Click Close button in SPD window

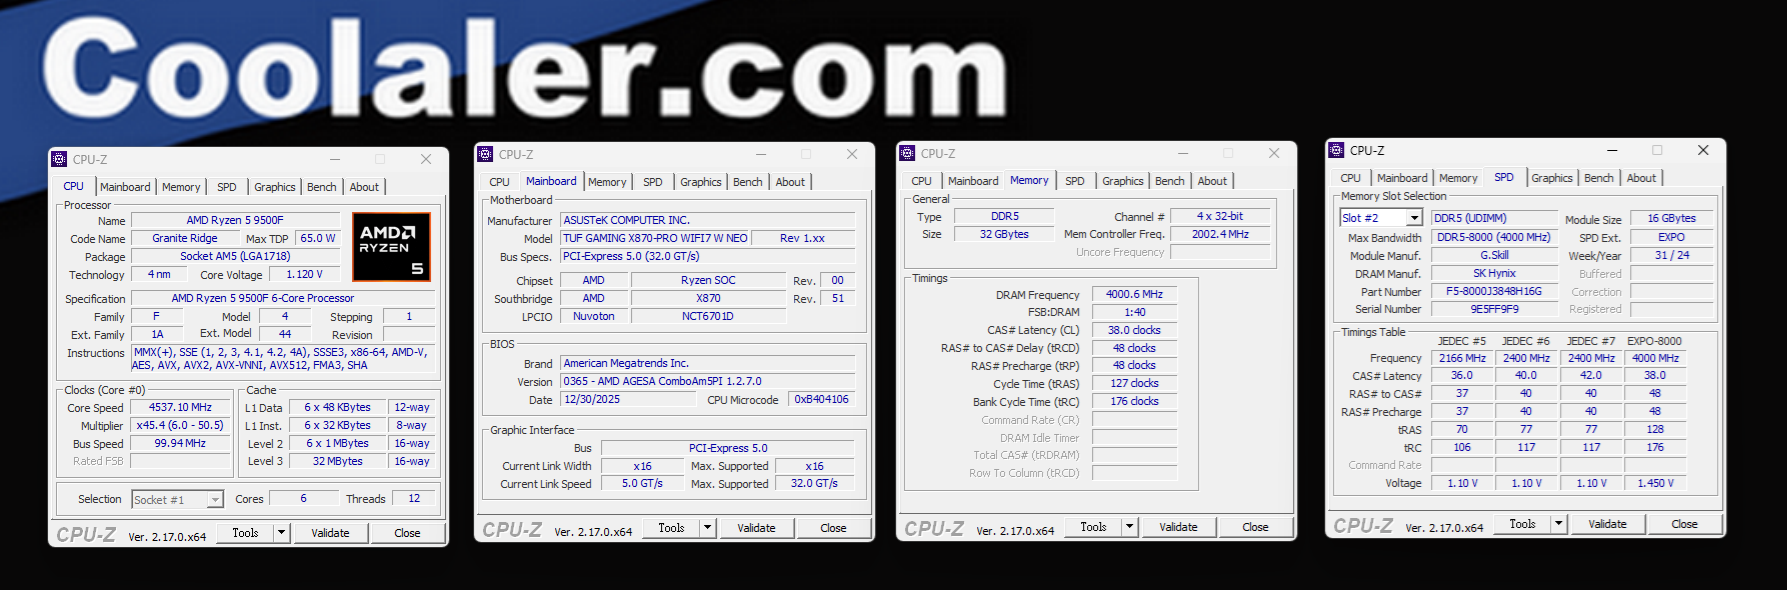pyautogui.click(x=1684, y=524)
